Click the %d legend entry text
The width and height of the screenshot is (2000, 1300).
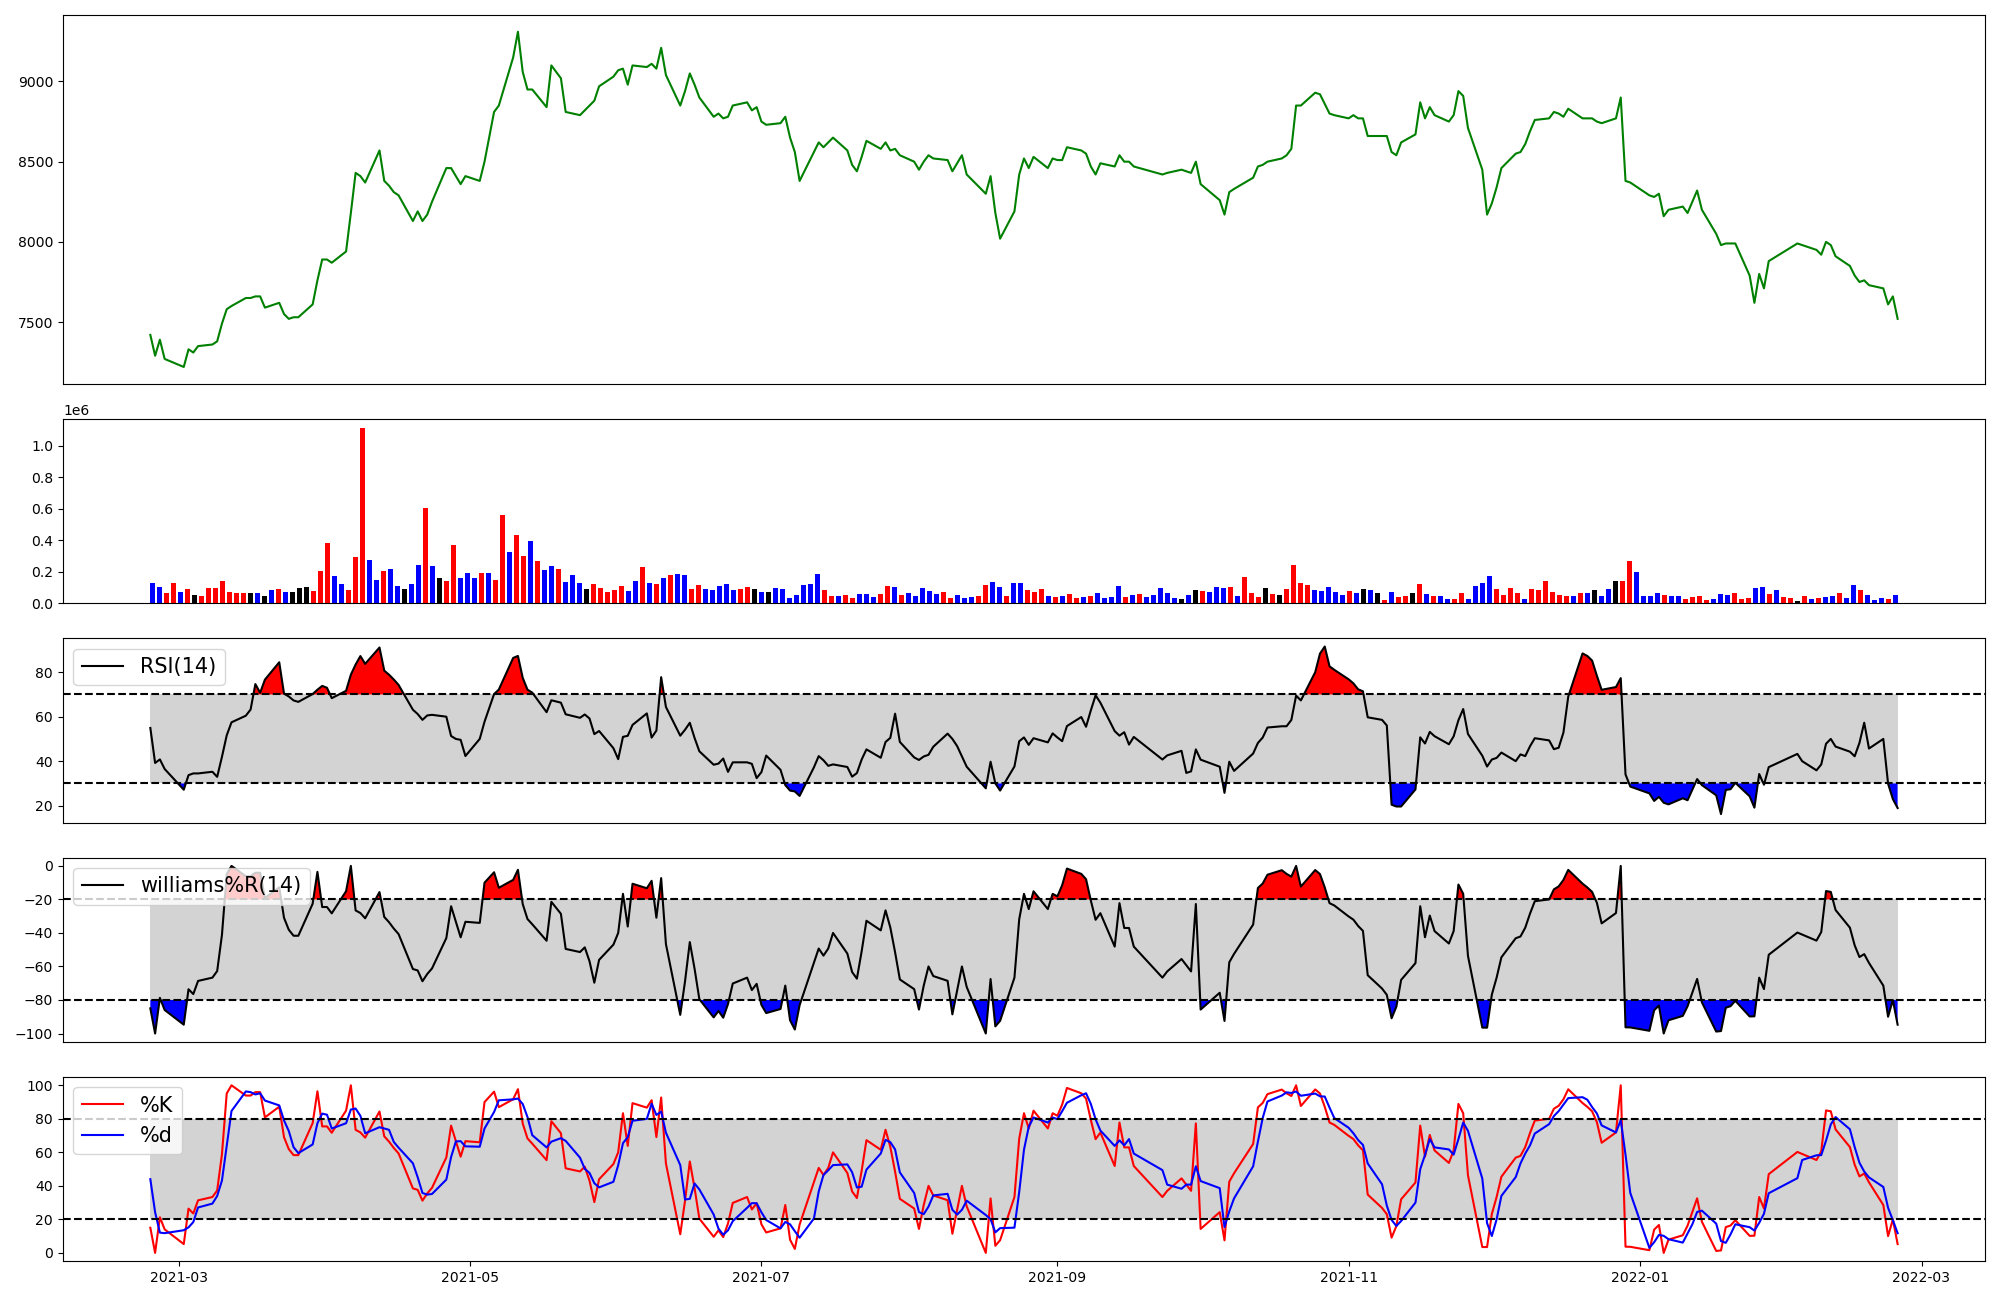coord(155,1135)
